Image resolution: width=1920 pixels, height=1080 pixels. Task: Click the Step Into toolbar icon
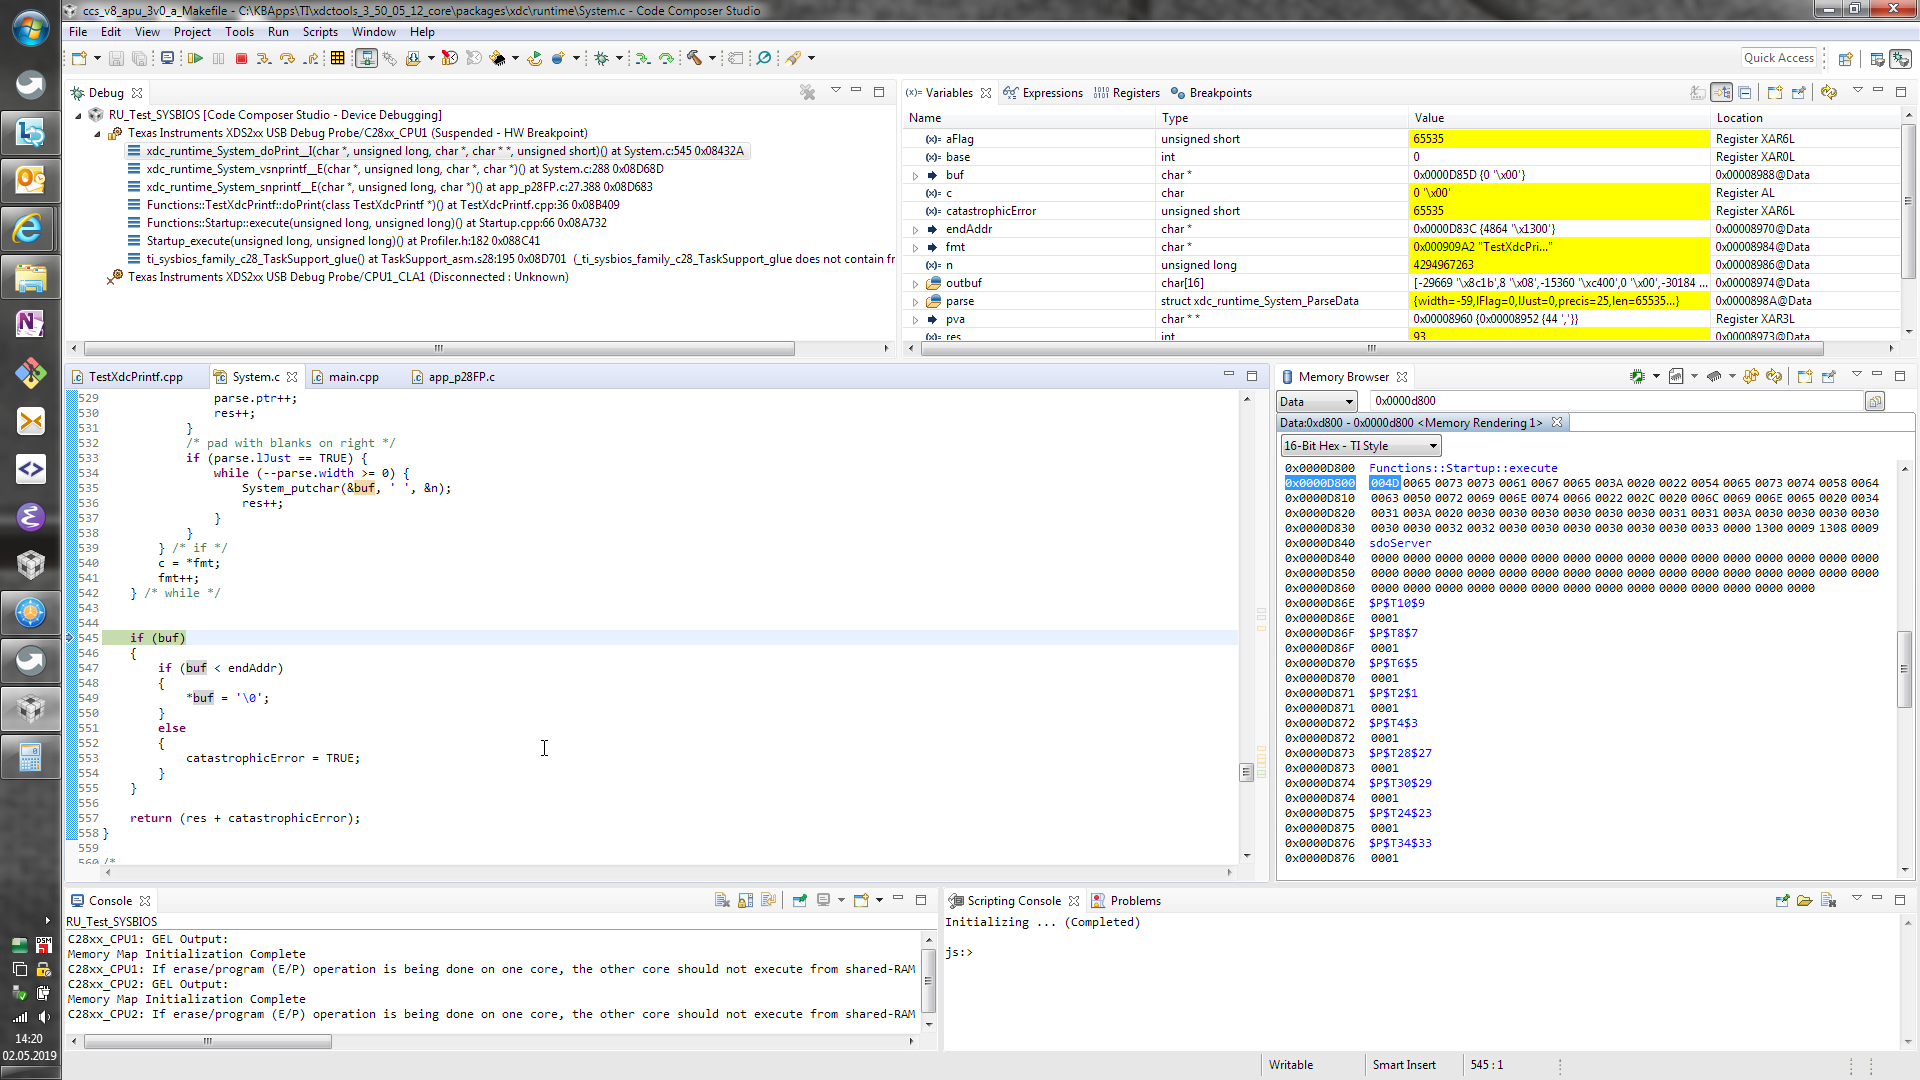coord(264,59)
